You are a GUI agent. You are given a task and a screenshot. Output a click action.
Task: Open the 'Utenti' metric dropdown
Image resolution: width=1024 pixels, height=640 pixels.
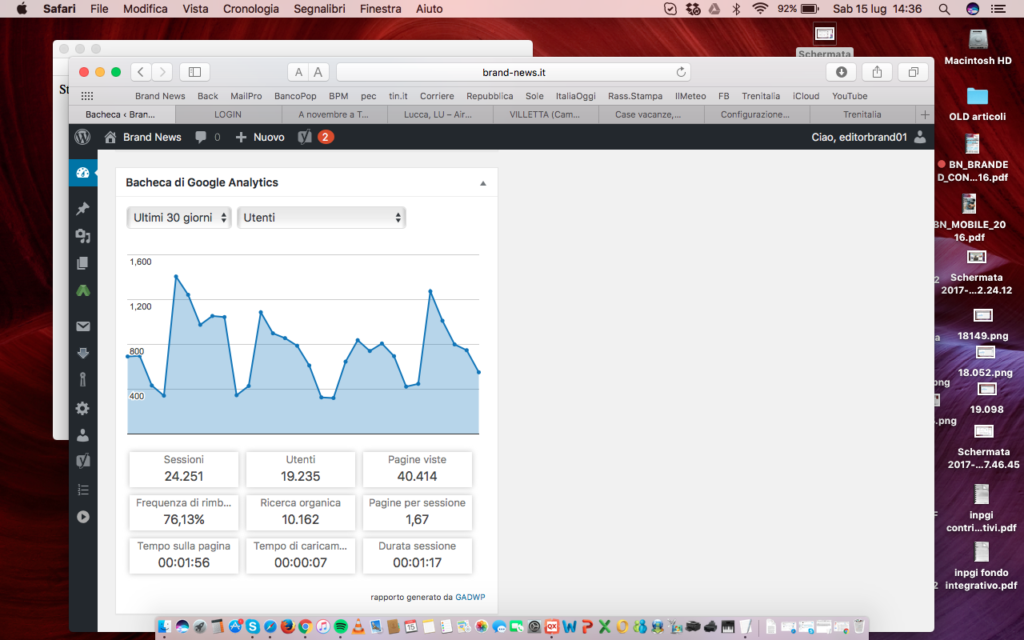coord(321,217)
